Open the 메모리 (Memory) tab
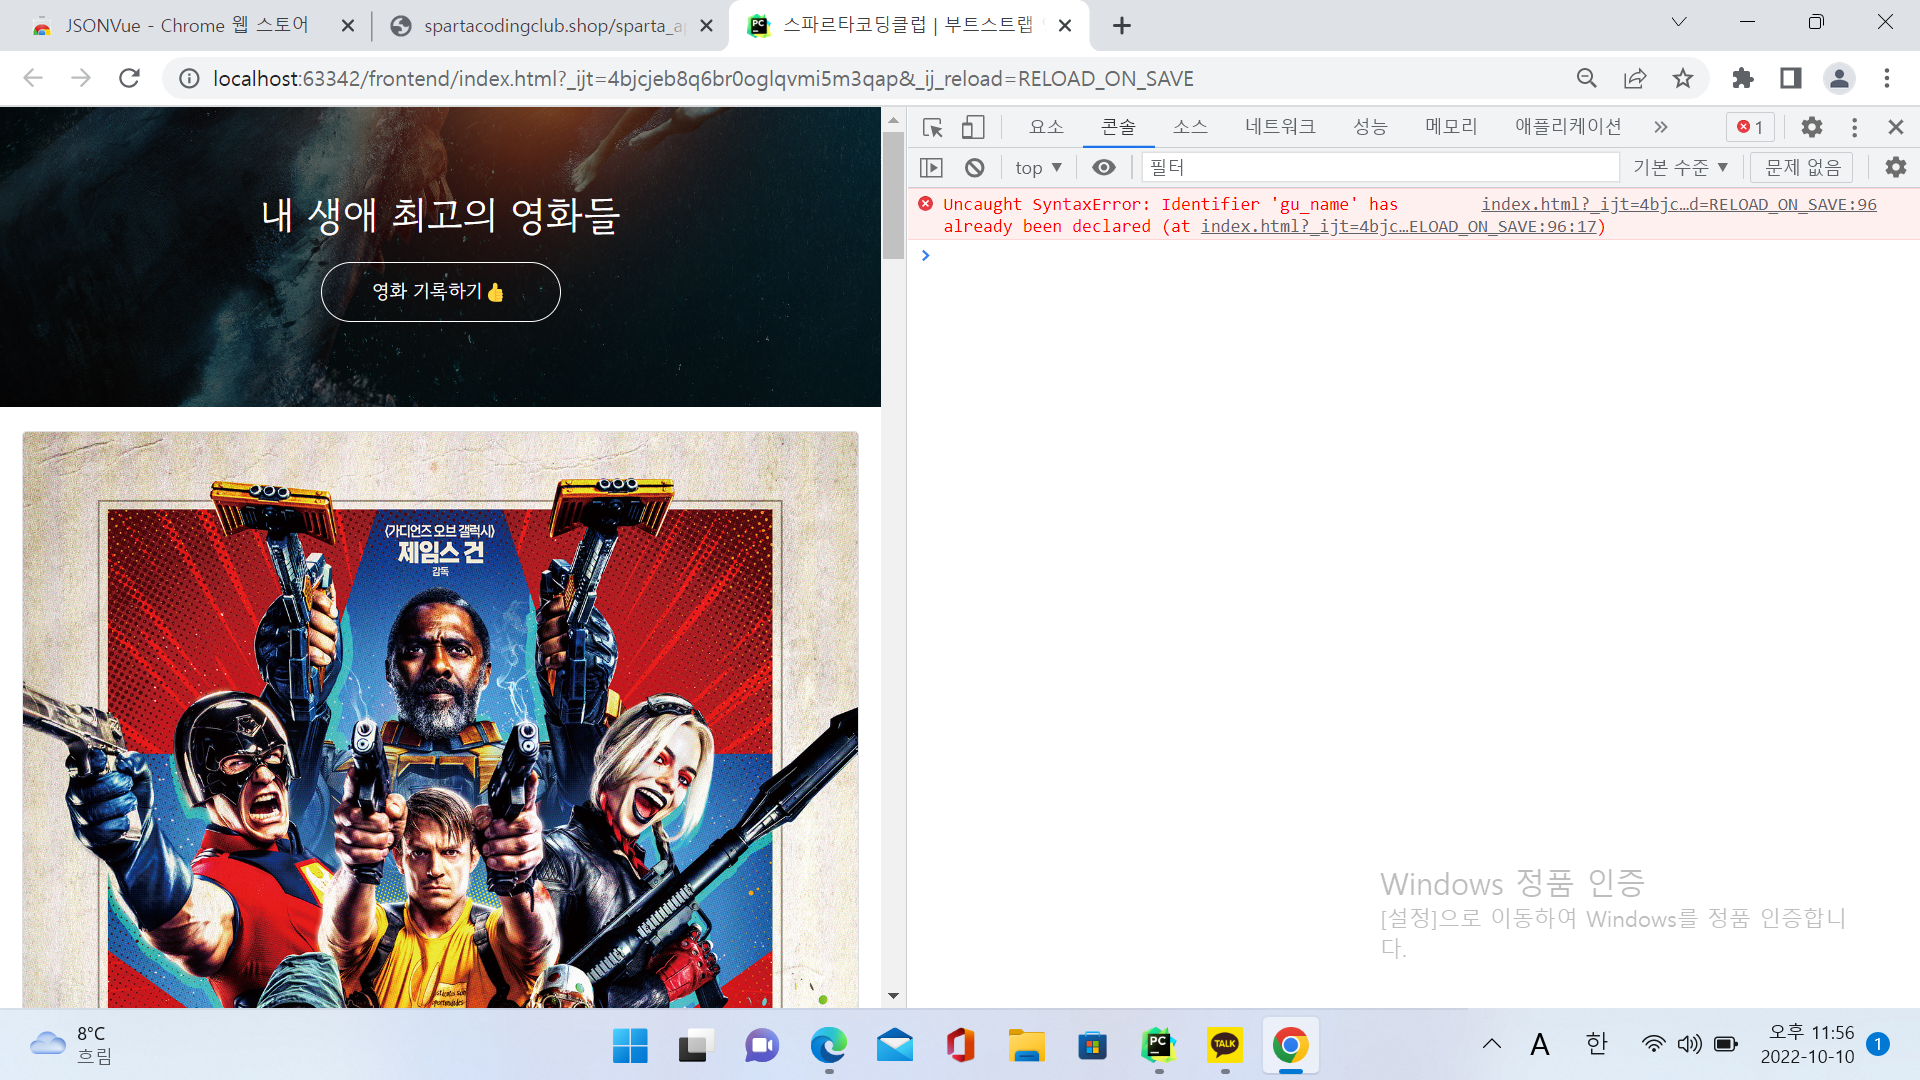 point(1451,127)
